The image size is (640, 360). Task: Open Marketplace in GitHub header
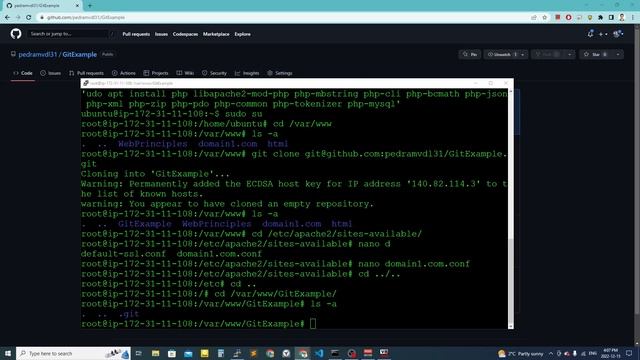pos(216,34)
